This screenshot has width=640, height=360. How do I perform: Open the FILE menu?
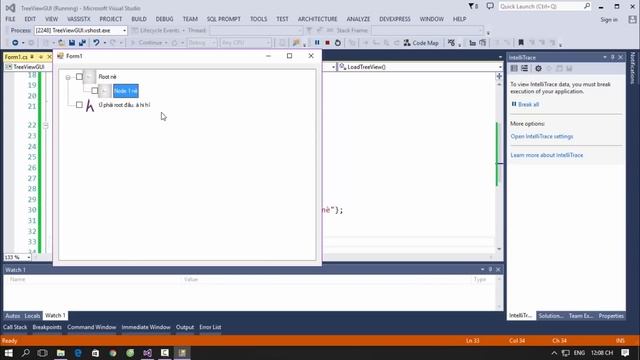[10, 19]
